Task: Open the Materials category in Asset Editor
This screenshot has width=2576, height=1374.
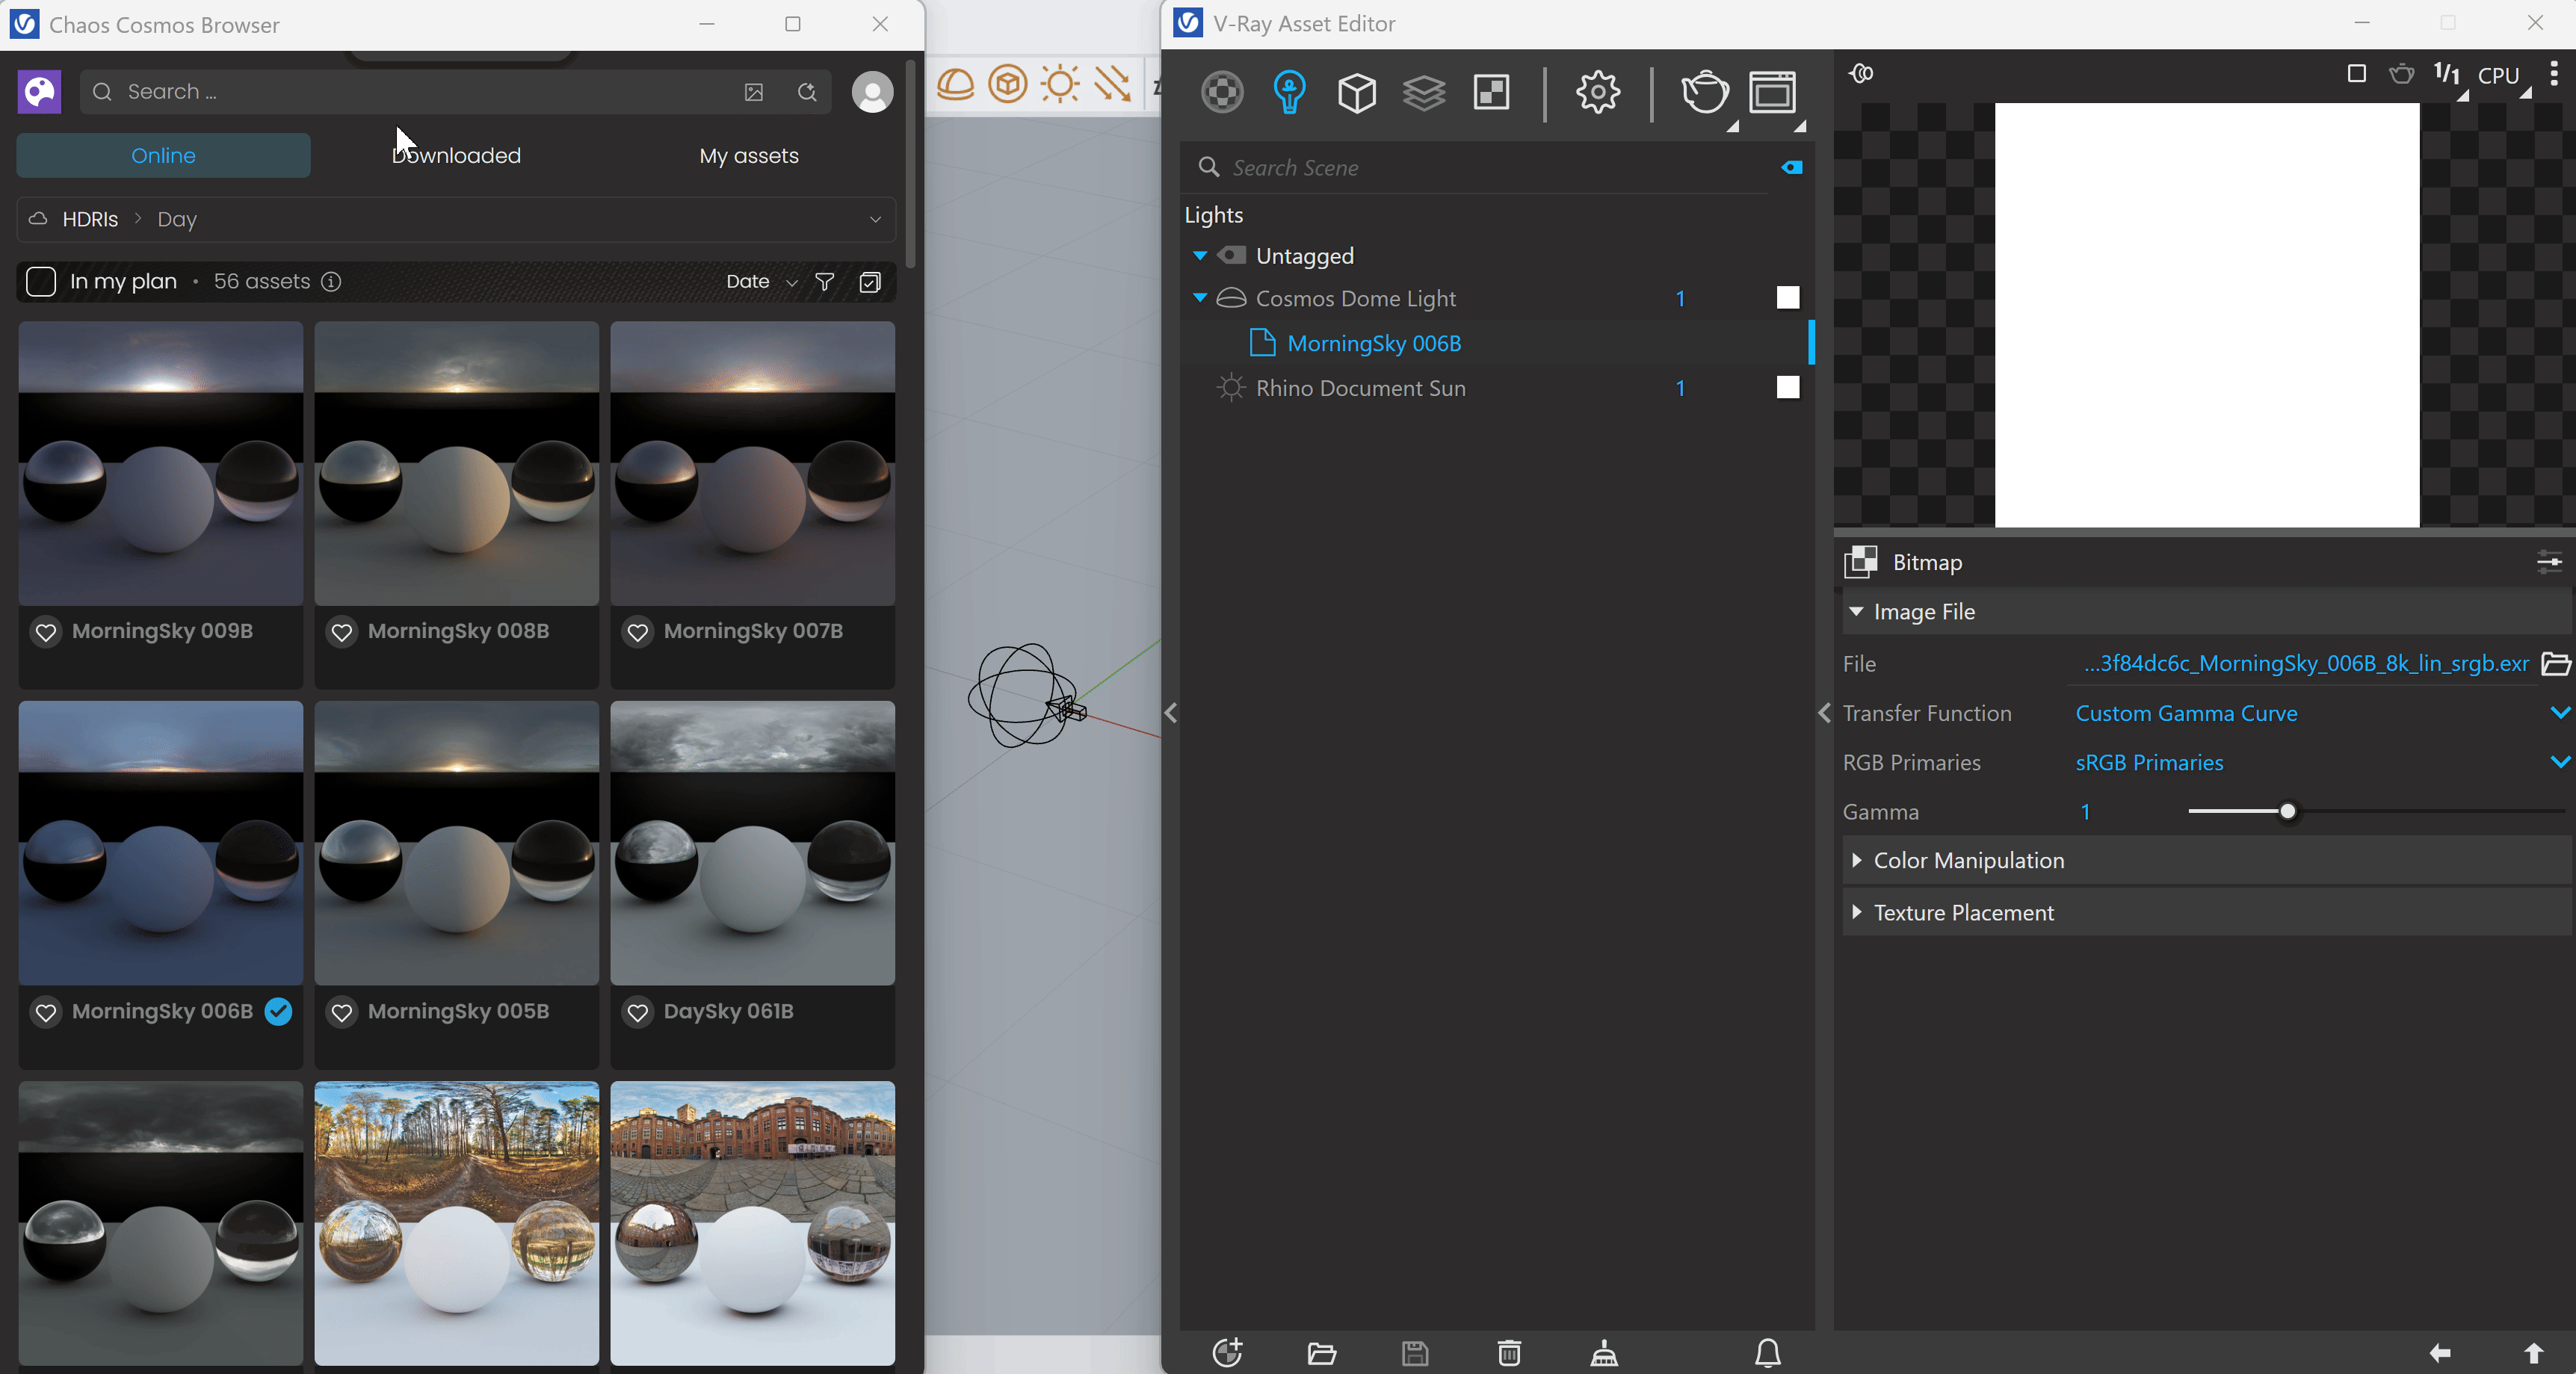Action: point(1222,93)
